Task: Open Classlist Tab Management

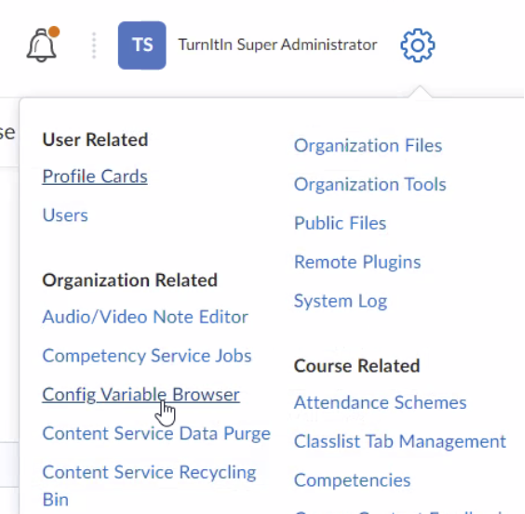Action: 400,441
